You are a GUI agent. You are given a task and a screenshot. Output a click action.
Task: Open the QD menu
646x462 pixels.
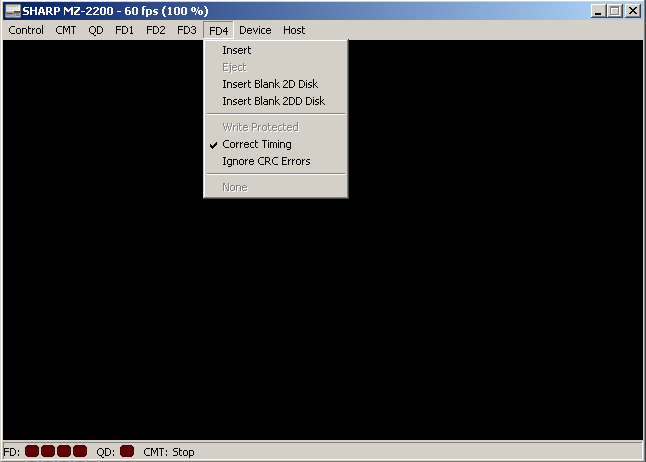[96, 30]
